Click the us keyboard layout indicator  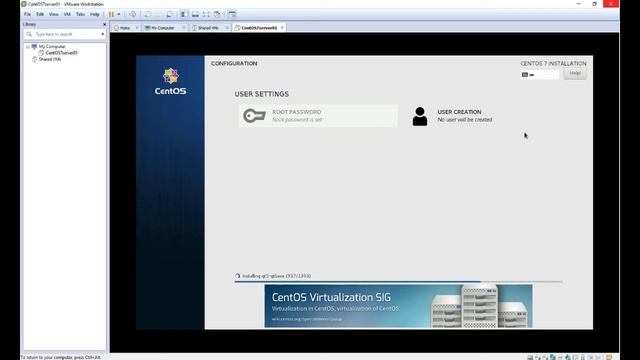point(540,75)
